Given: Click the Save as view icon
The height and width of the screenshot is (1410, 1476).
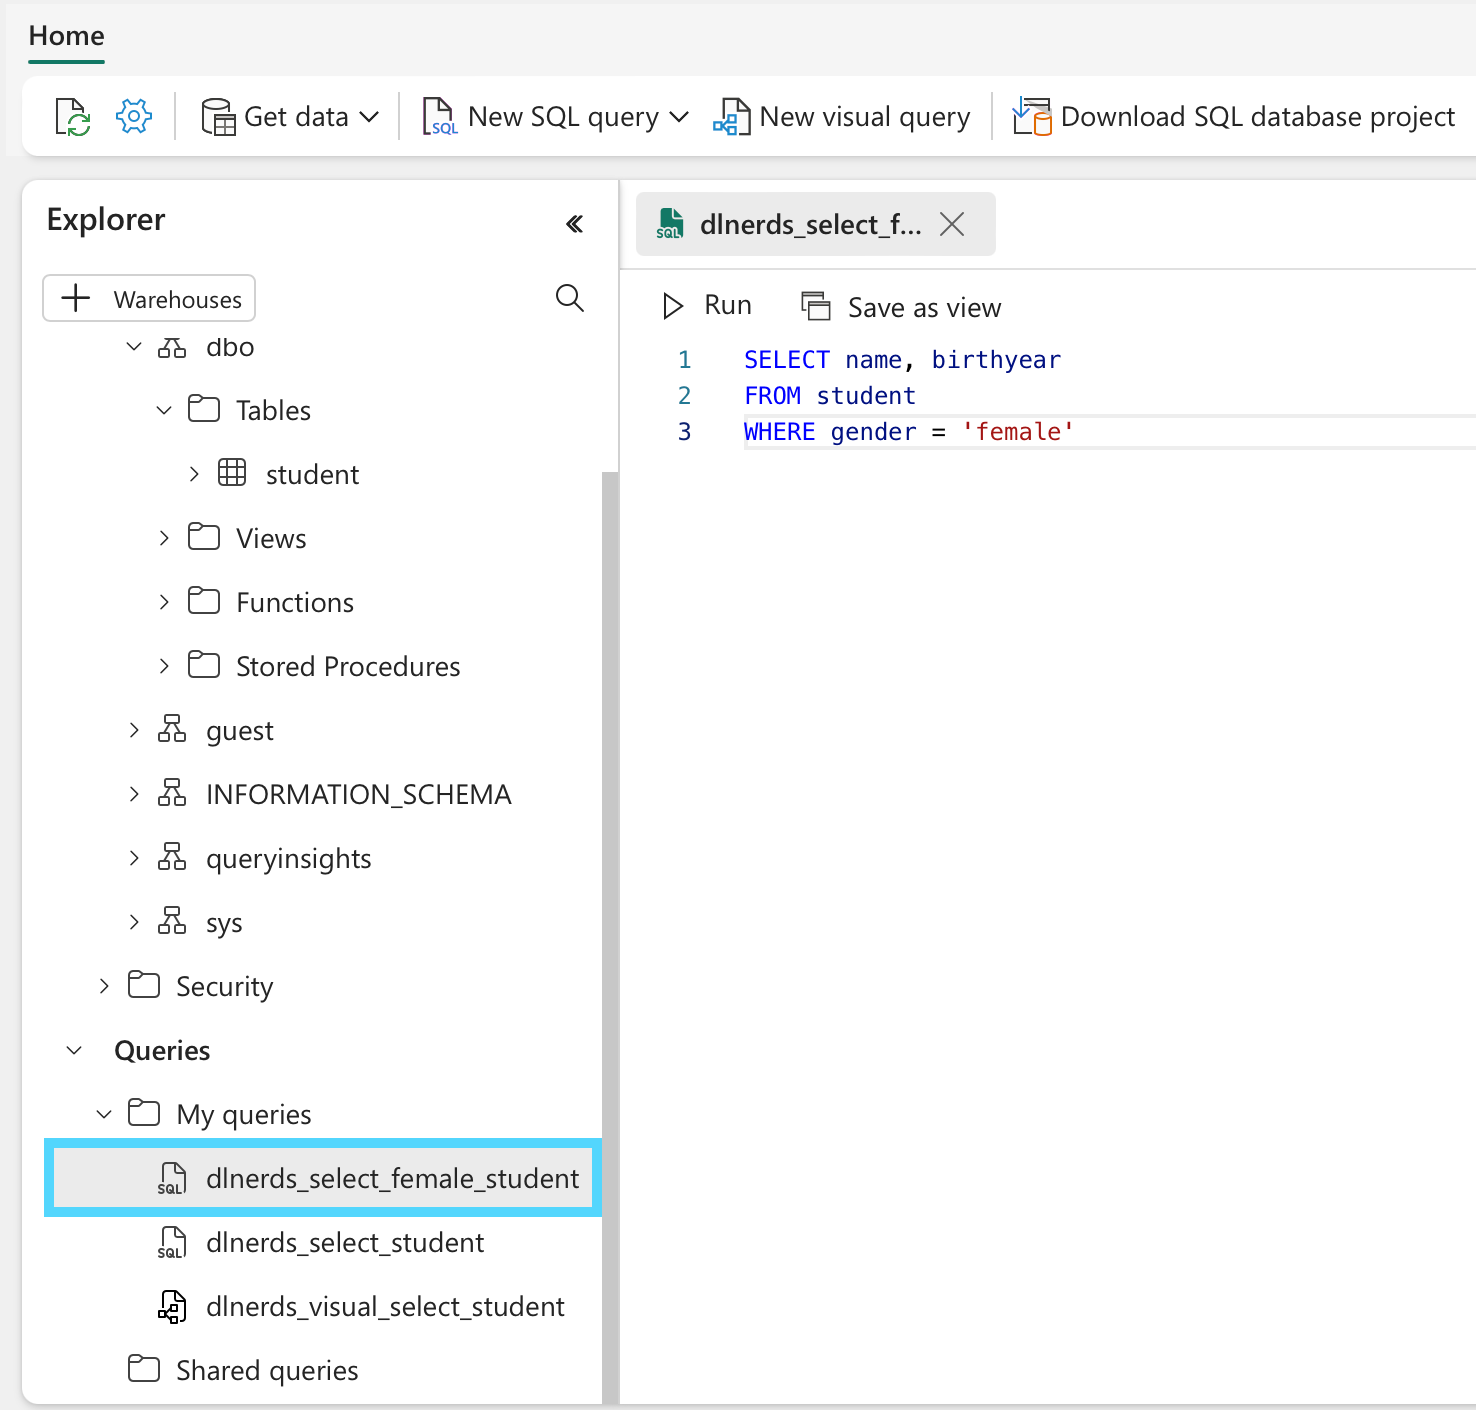Looking at the screenshot, I should [816, 306].
